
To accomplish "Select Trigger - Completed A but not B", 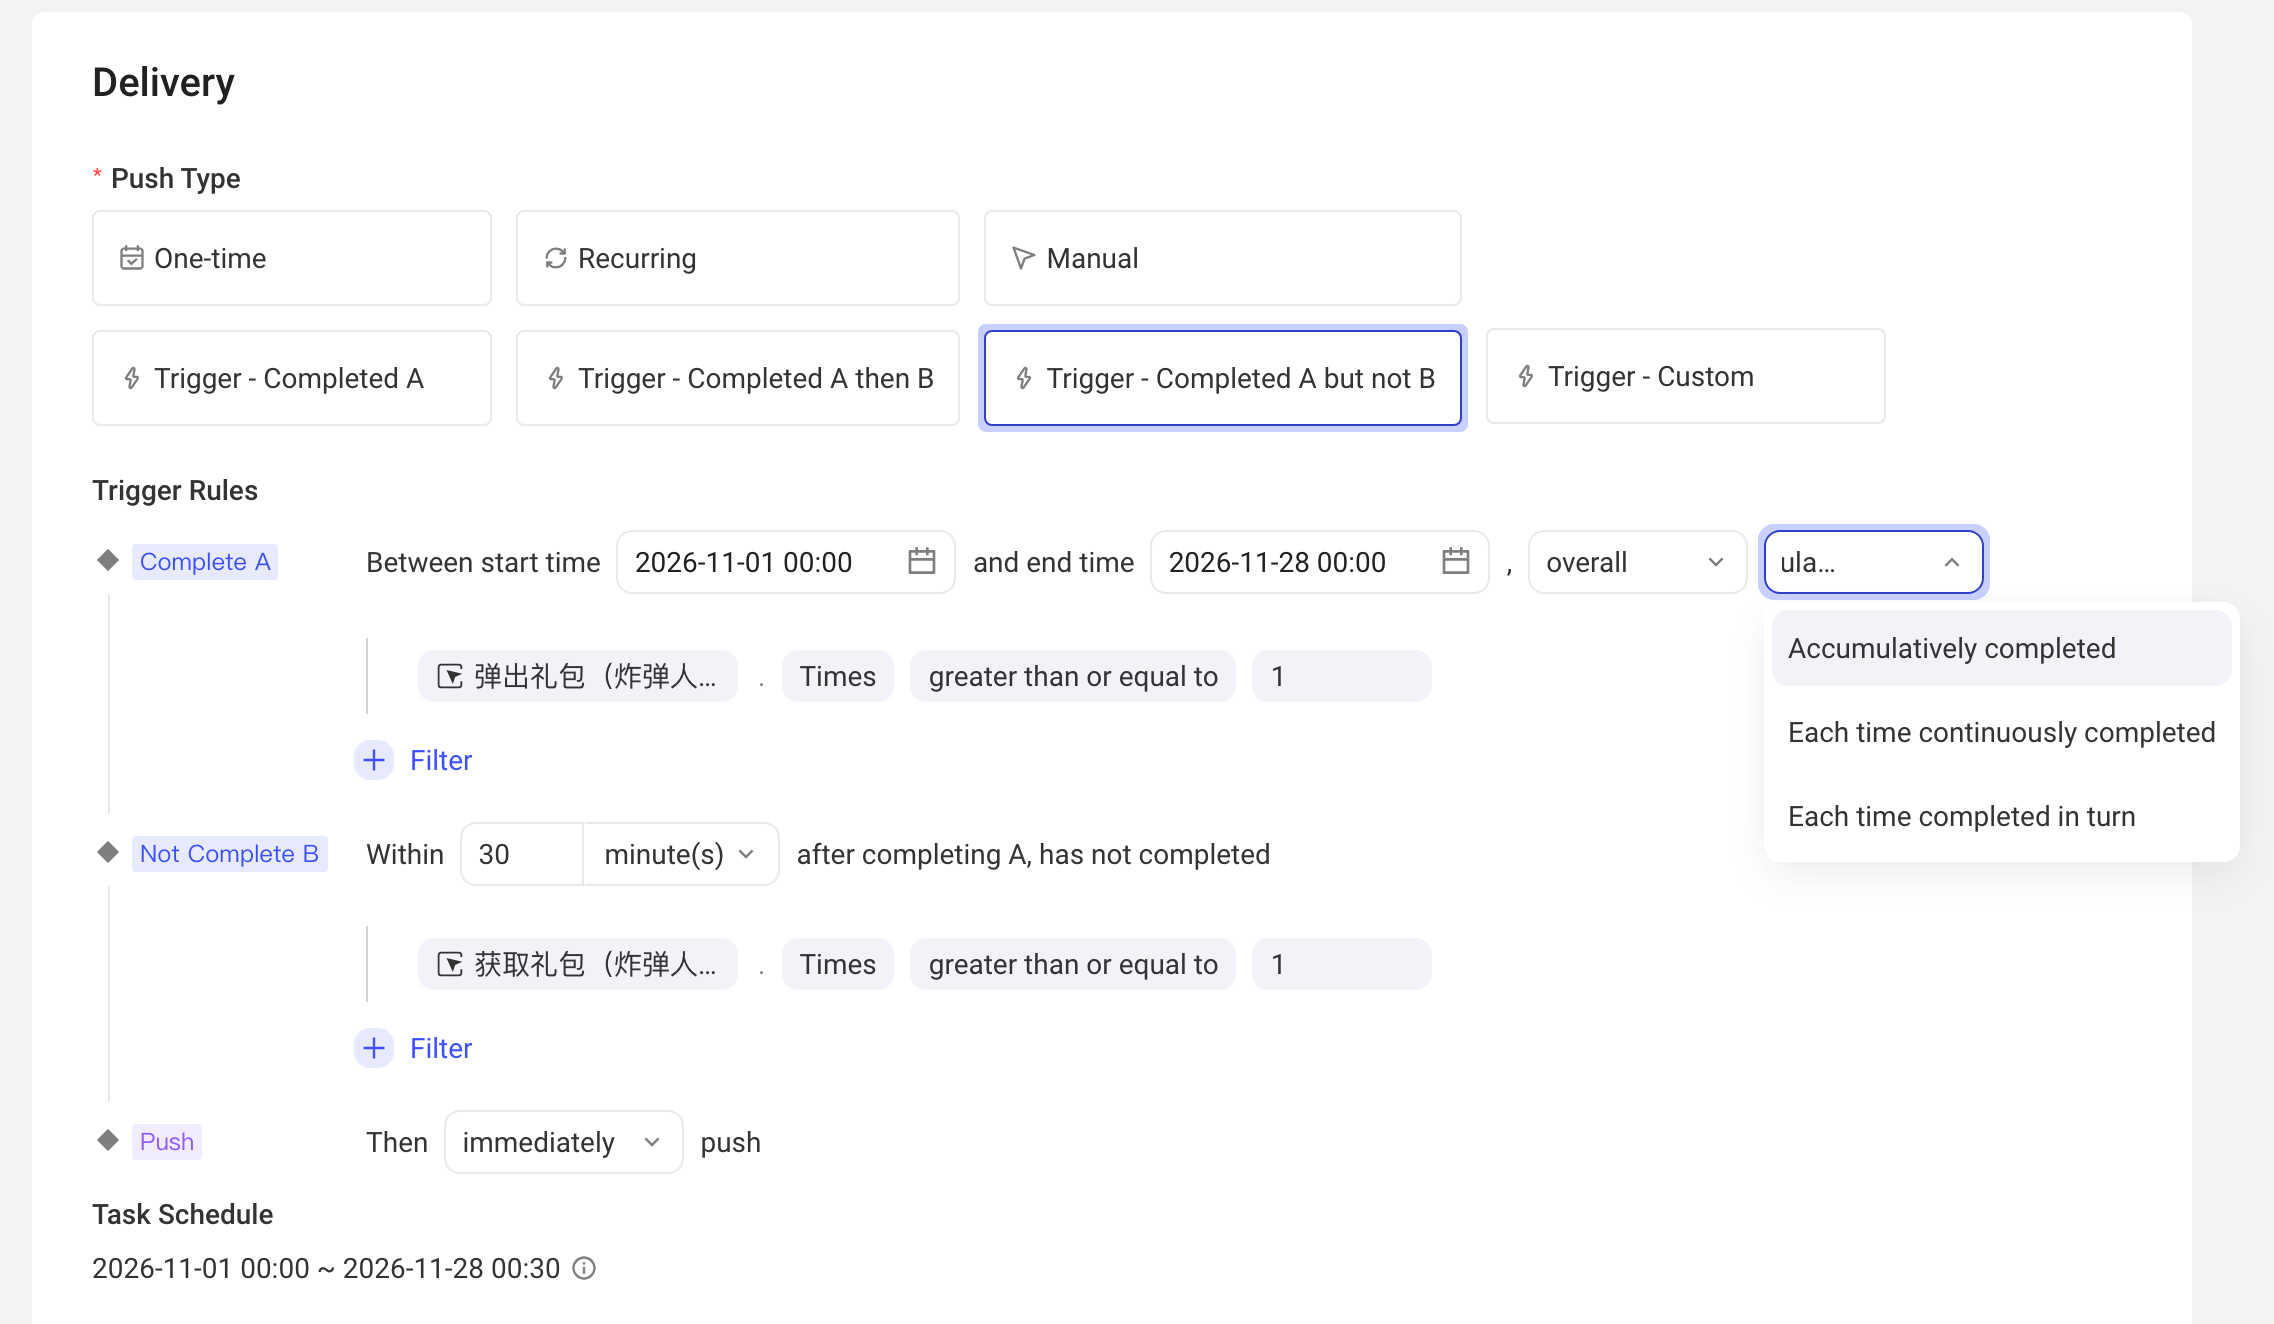I will point(1222,378).
